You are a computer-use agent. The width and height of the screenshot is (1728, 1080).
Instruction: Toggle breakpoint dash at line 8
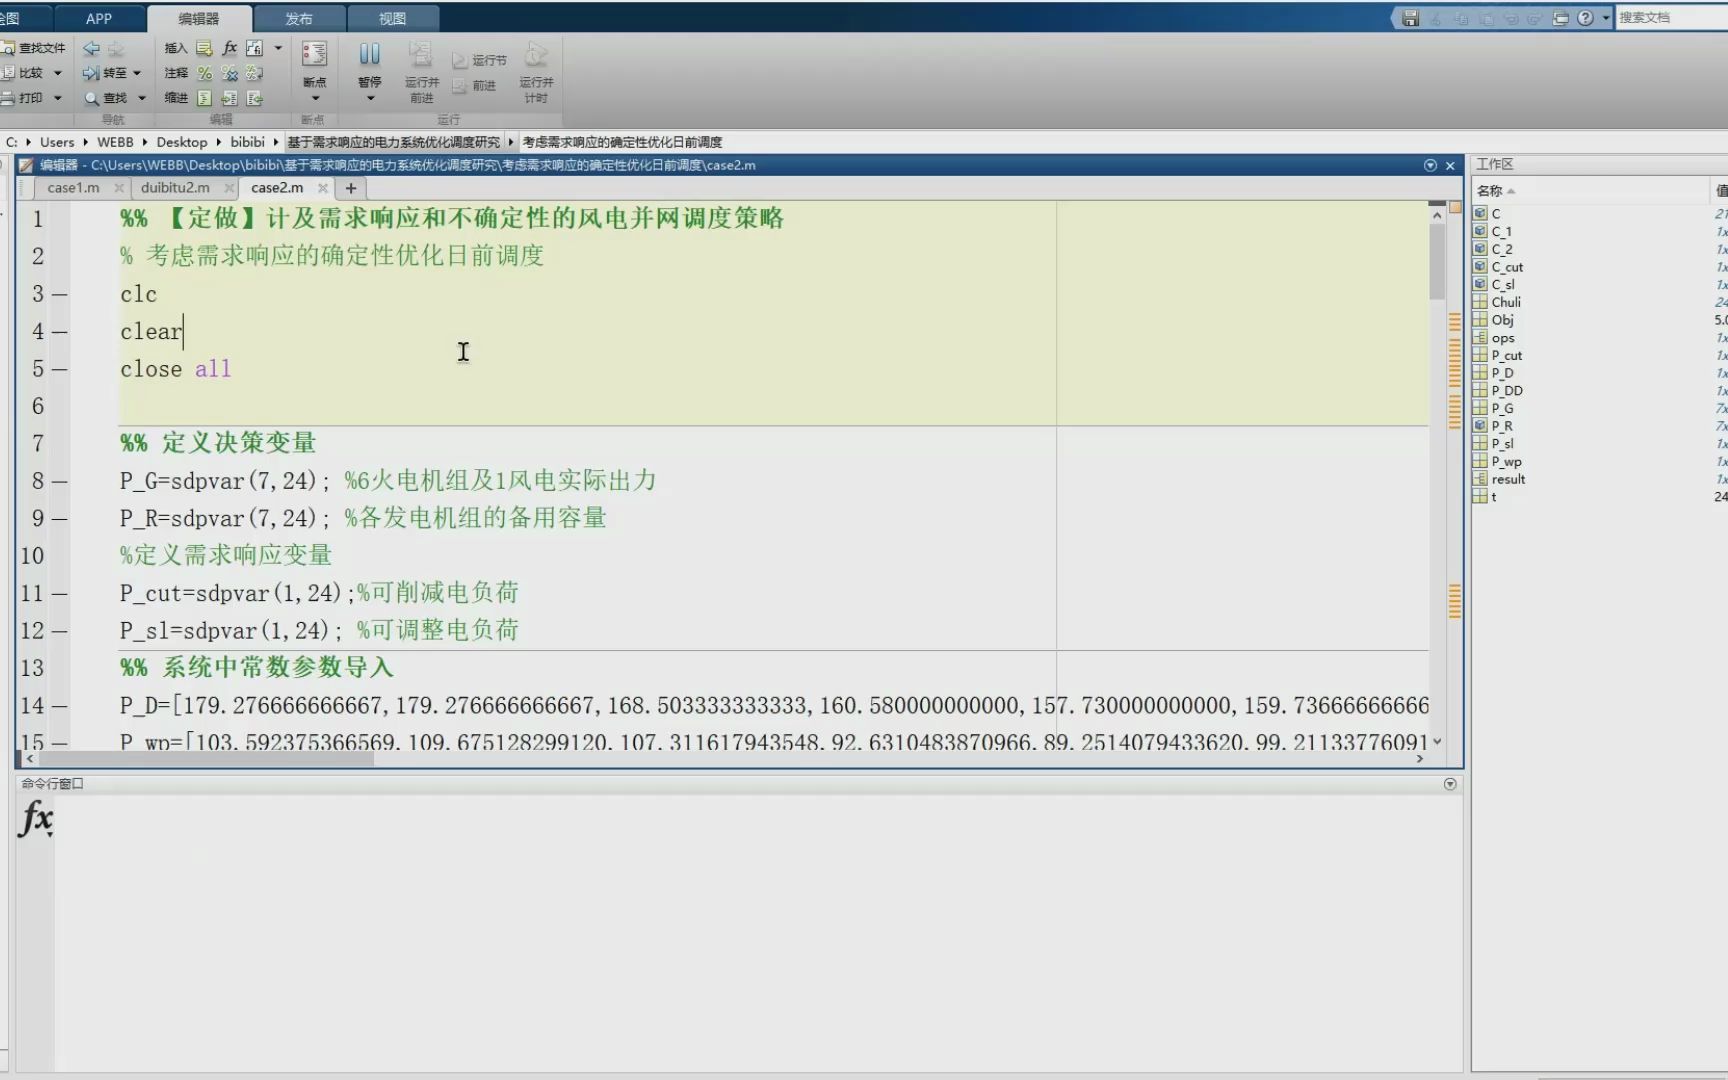[x=60, y=481]
